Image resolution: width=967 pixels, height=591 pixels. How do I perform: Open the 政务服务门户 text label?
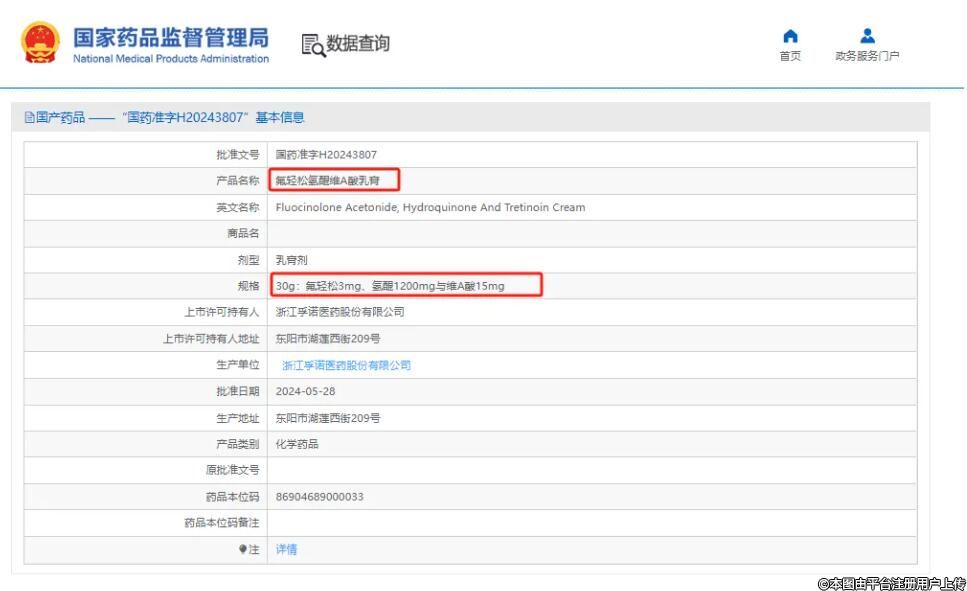tap(867, 56)
